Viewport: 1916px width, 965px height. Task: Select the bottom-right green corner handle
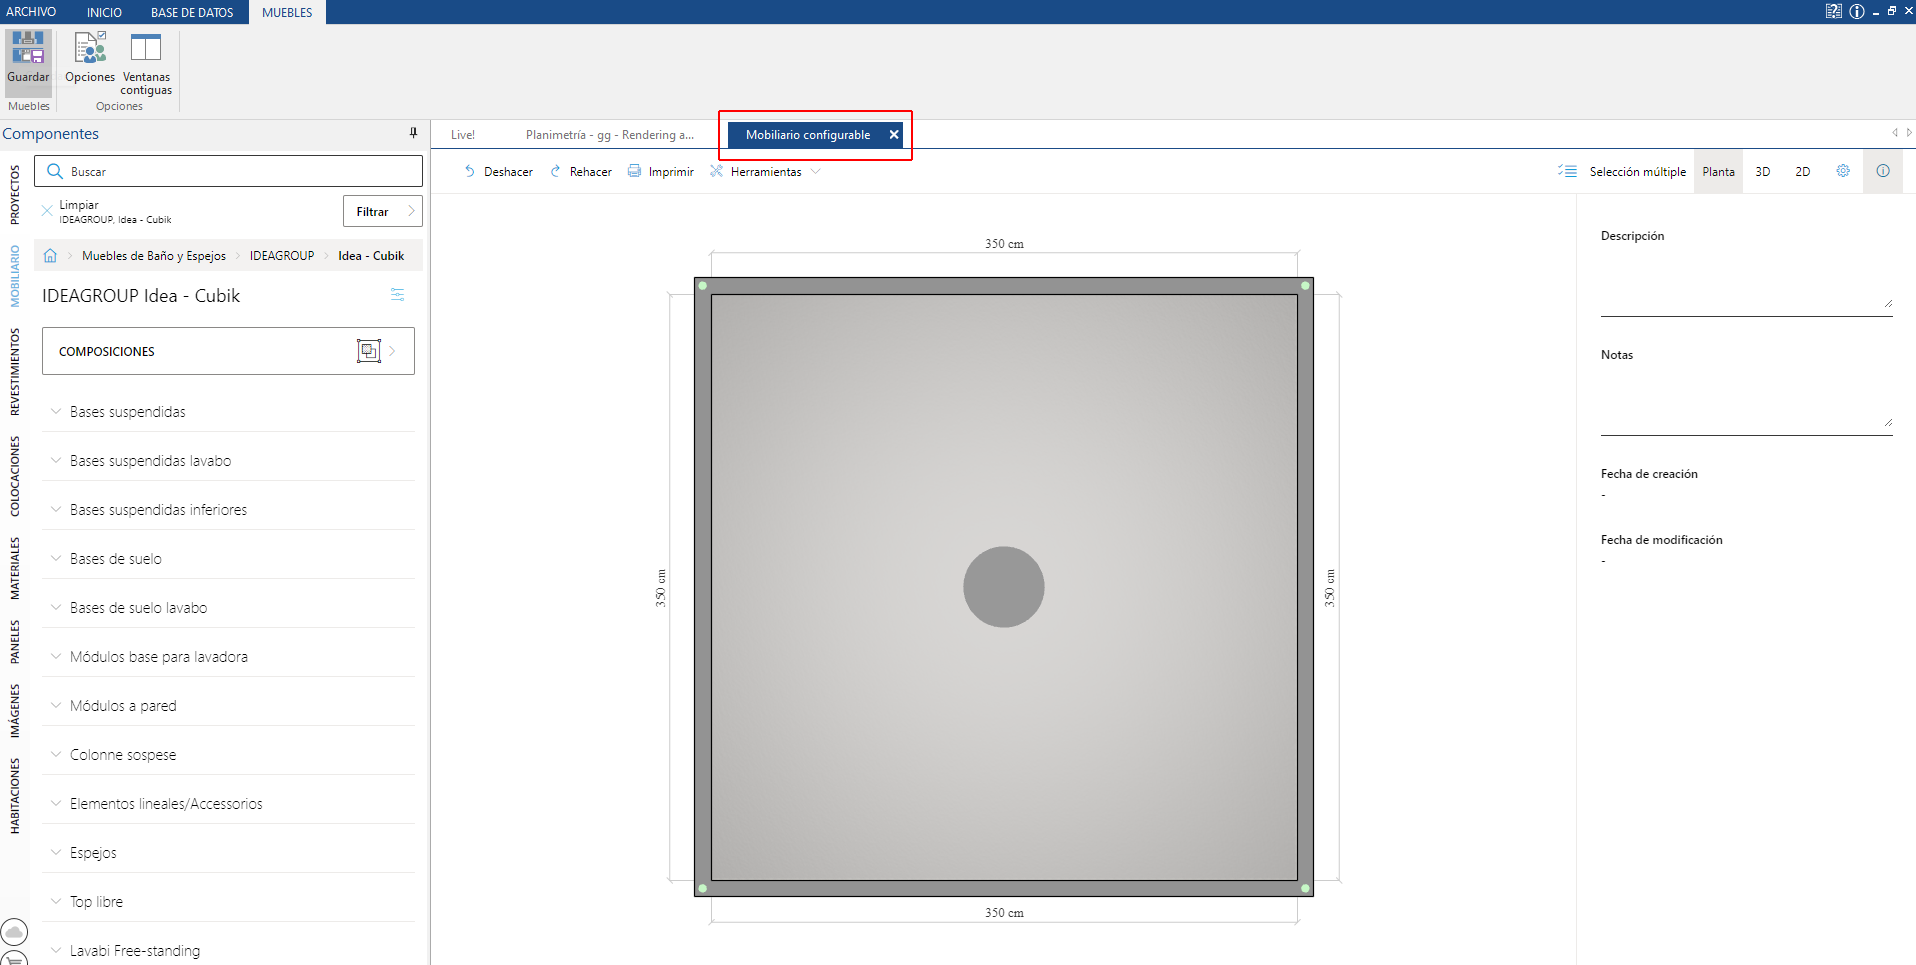(x=1305, y=888)
